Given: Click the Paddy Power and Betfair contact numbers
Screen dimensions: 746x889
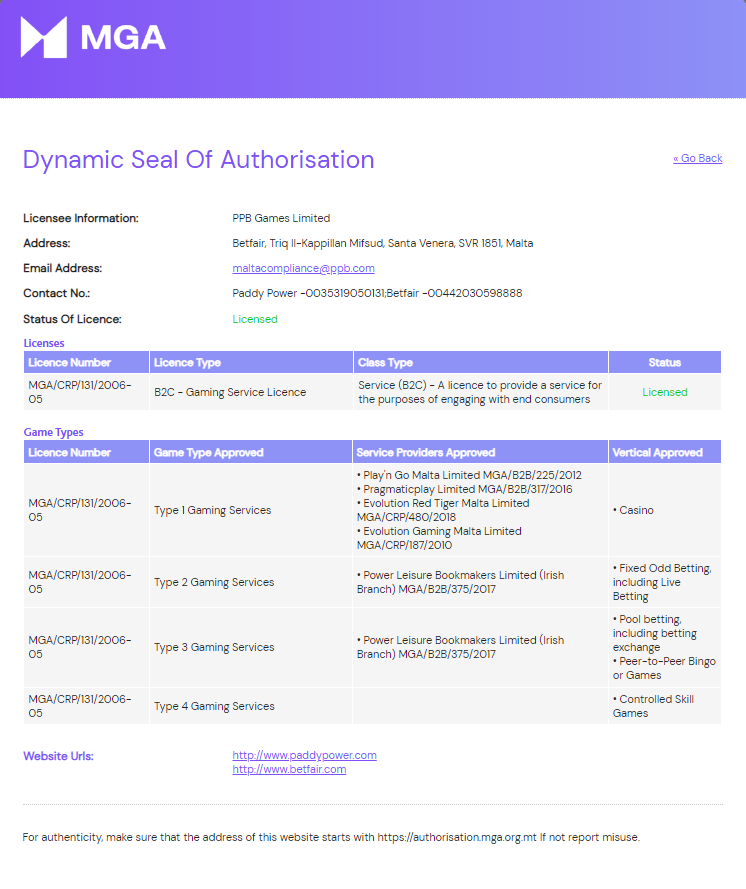Looking at the screenshot, I should click(377, 293).
